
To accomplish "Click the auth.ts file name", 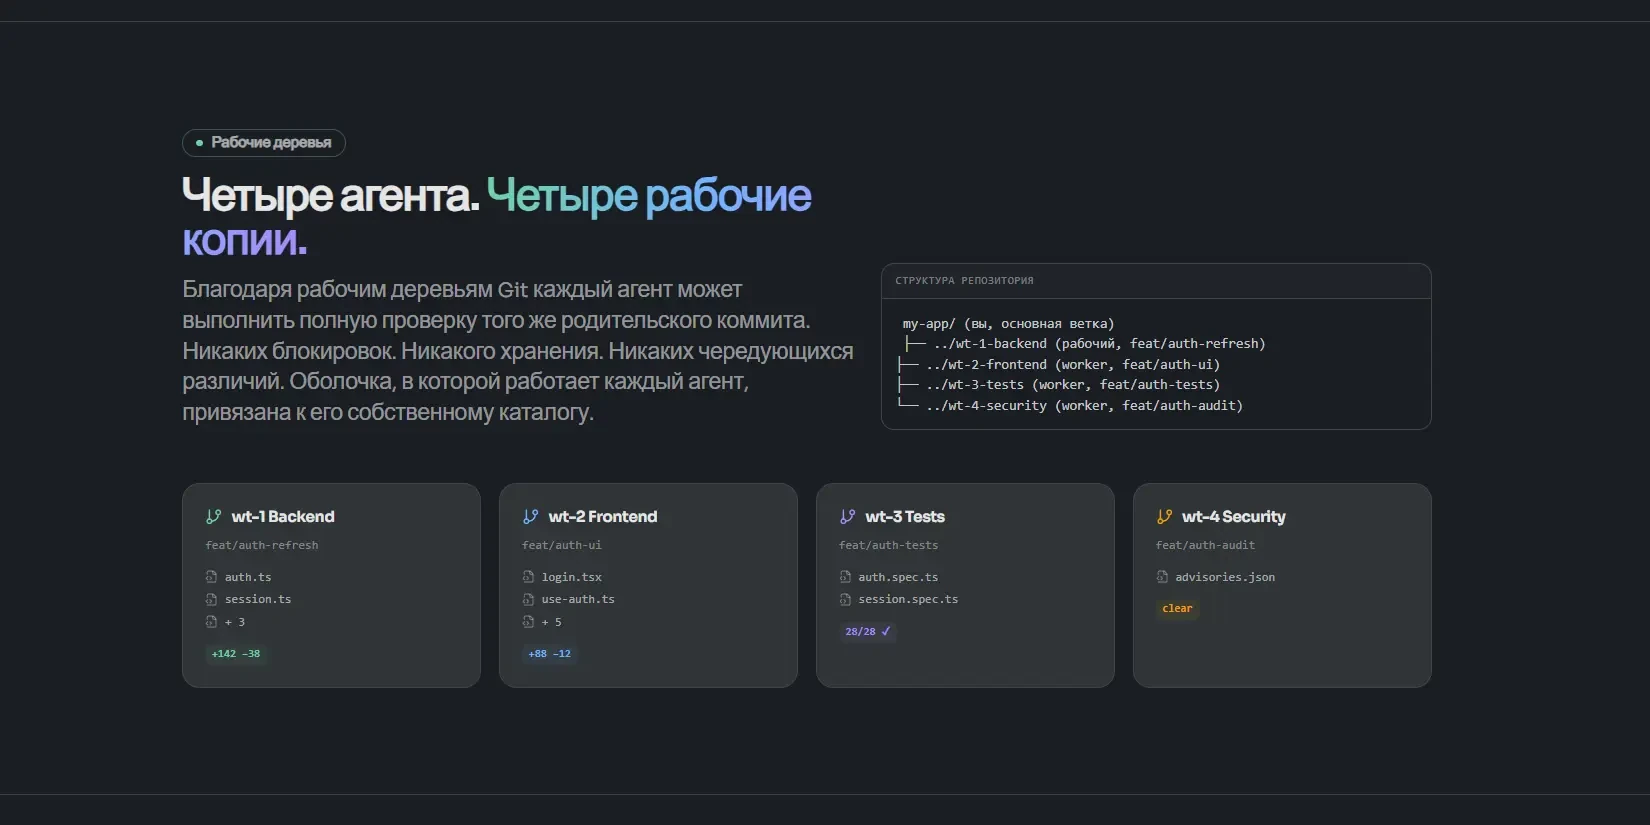I will (x=248, y=577).
